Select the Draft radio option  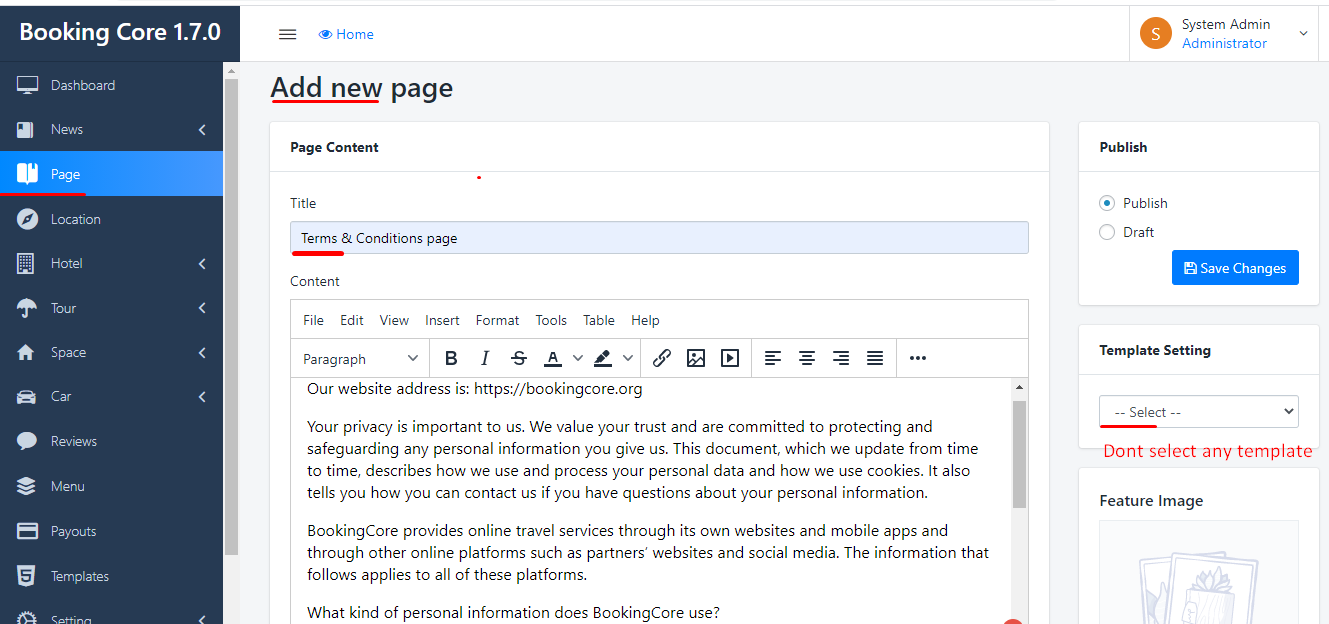coord(1107,232)
